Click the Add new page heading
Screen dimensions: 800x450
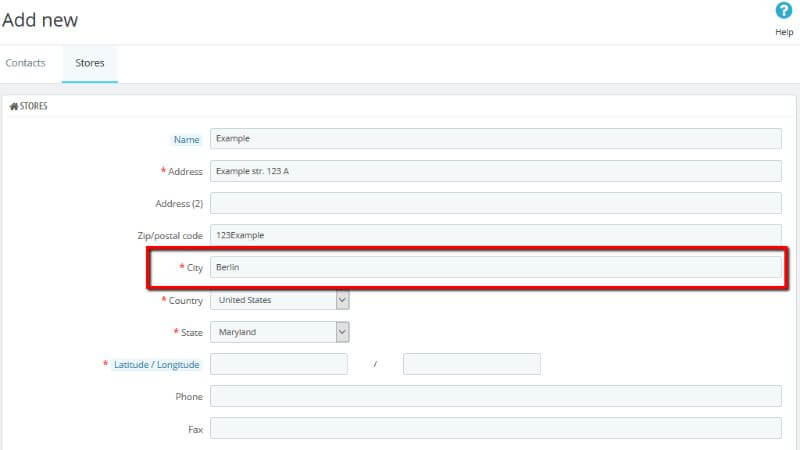(40, 19)
